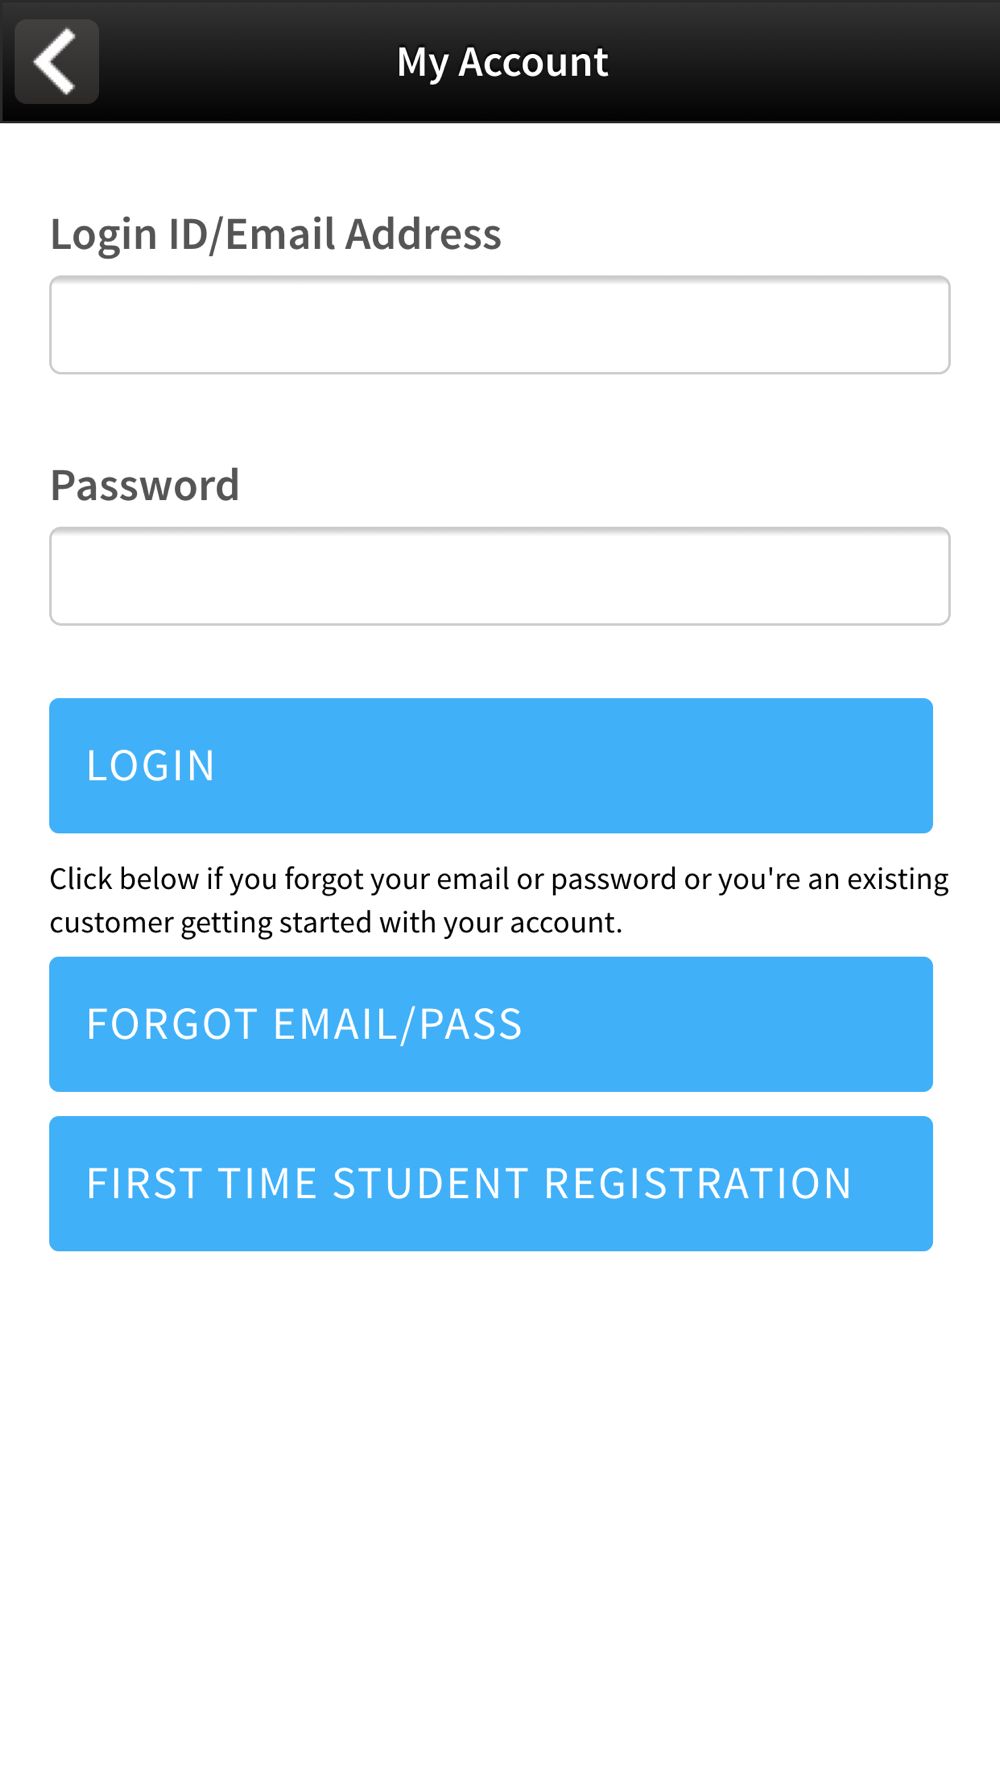Return to previous screen via chevron
This screenshot has height=1778, width=1000.
coord(57,61)
